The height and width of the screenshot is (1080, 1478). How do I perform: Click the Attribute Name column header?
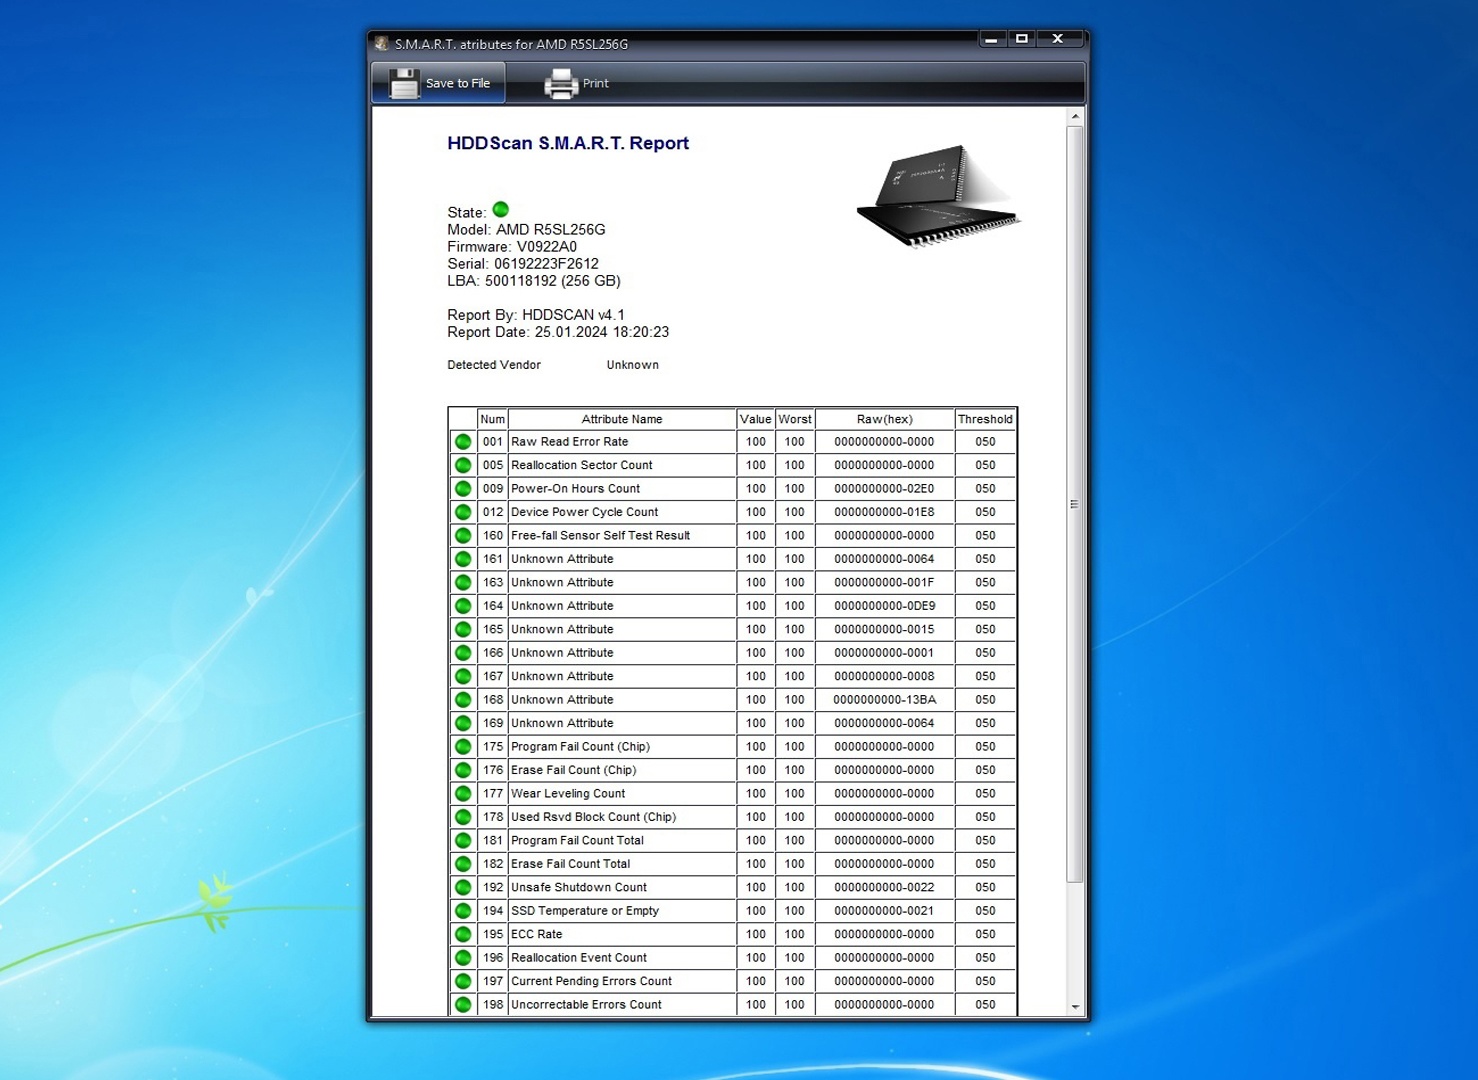pyautogui.click(x=622, y=419)
